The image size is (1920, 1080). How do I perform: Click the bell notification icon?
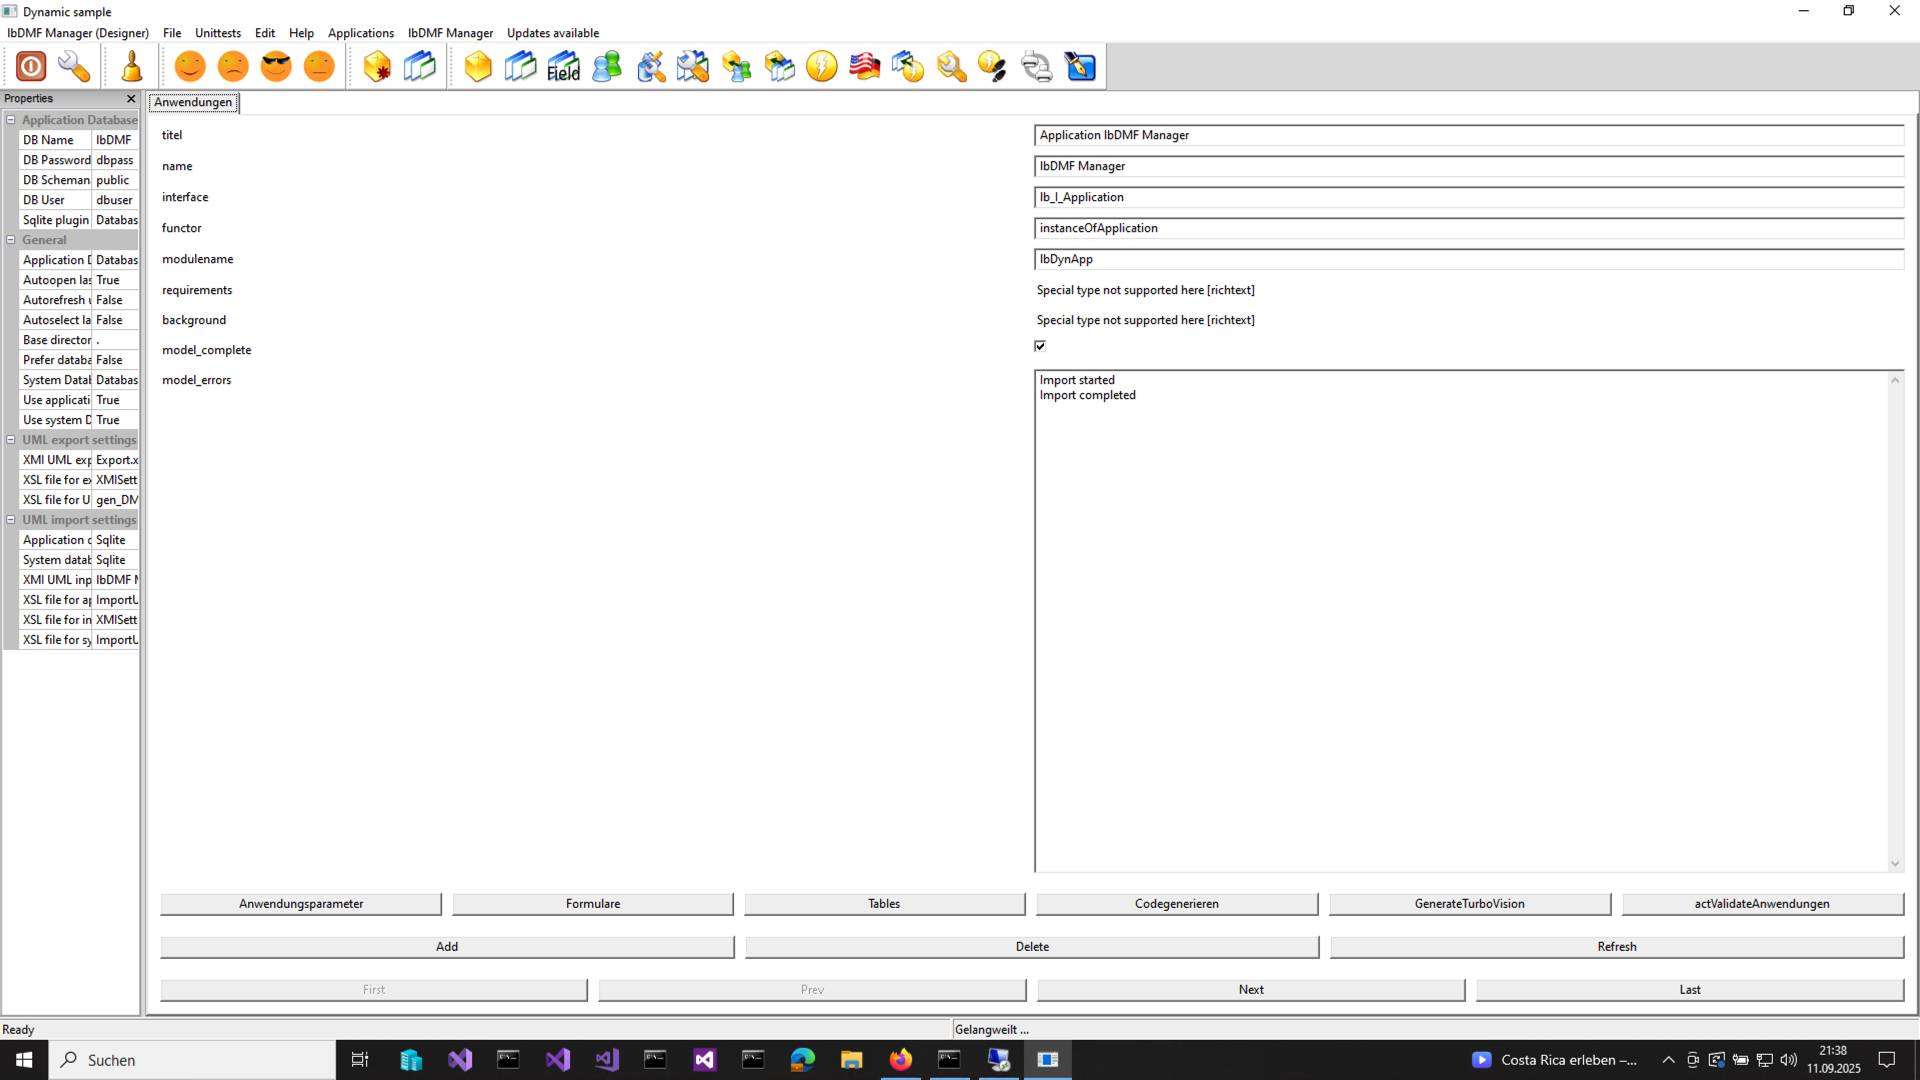click(131, 66)
